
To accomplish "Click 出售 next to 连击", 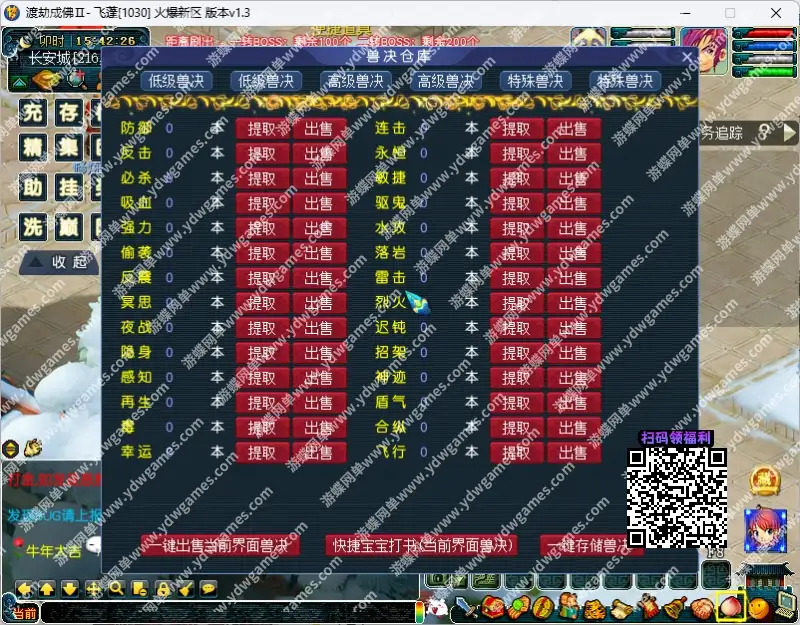I will coord(573,129).
